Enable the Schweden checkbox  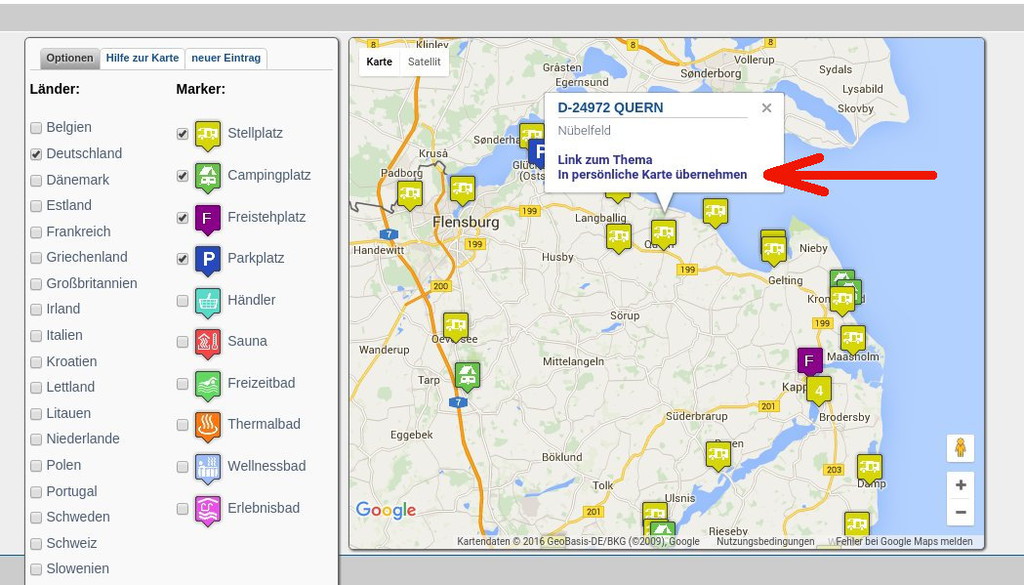(x=37, y=517)
